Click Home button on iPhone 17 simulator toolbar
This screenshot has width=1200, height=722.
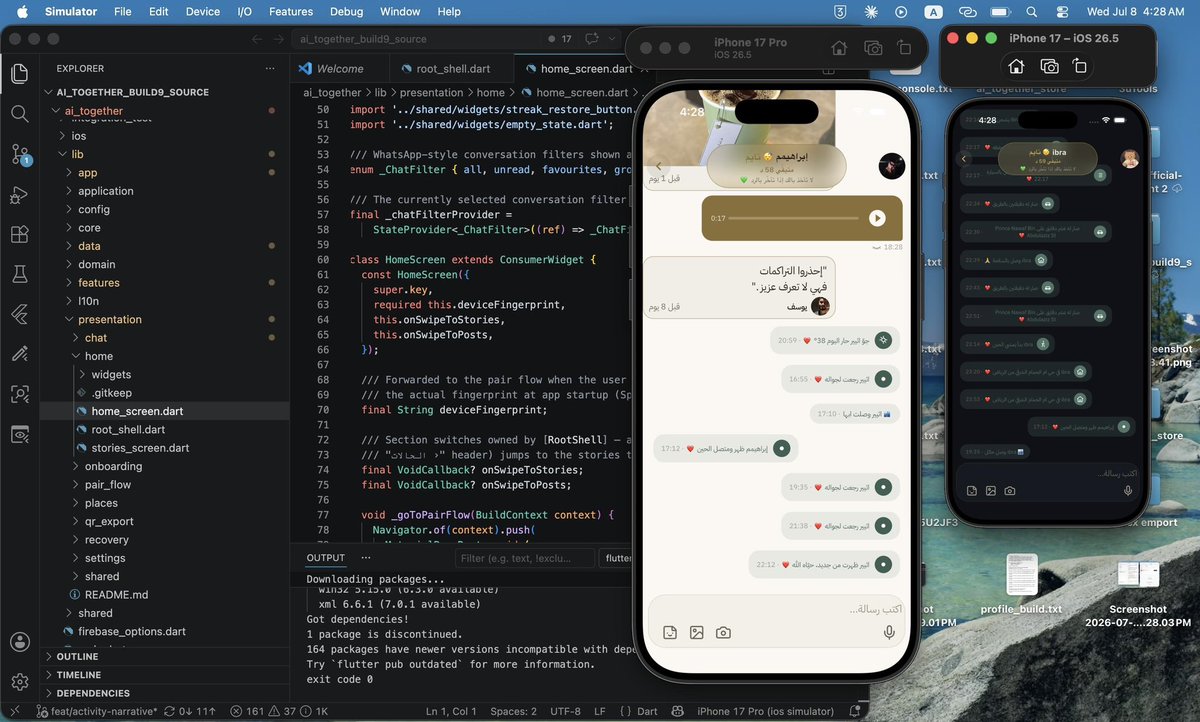coord(1016,66)
